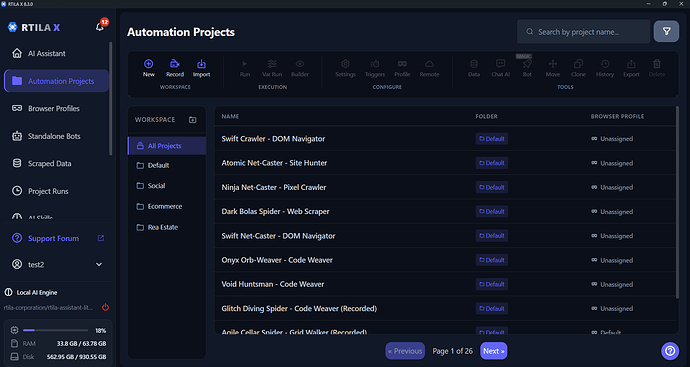Click the Profile configure icon

402,64
